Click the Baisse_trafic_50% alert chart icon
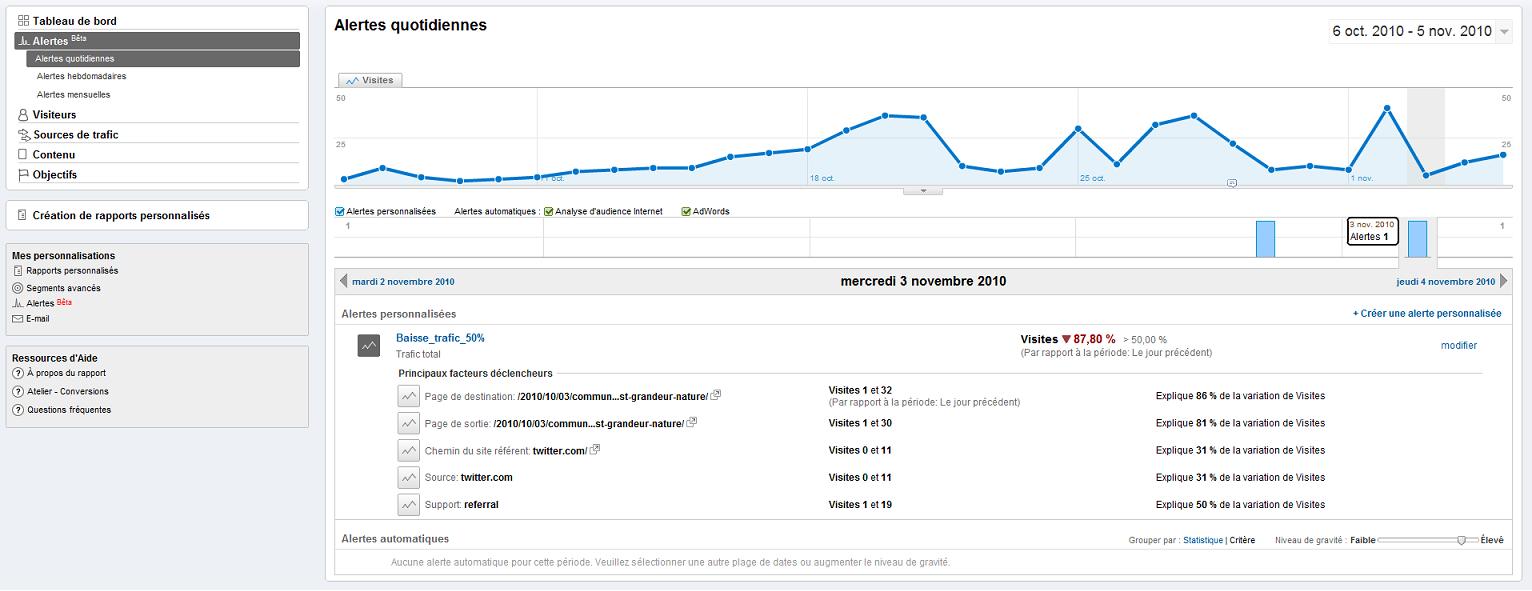 click(x=369, y=346)
